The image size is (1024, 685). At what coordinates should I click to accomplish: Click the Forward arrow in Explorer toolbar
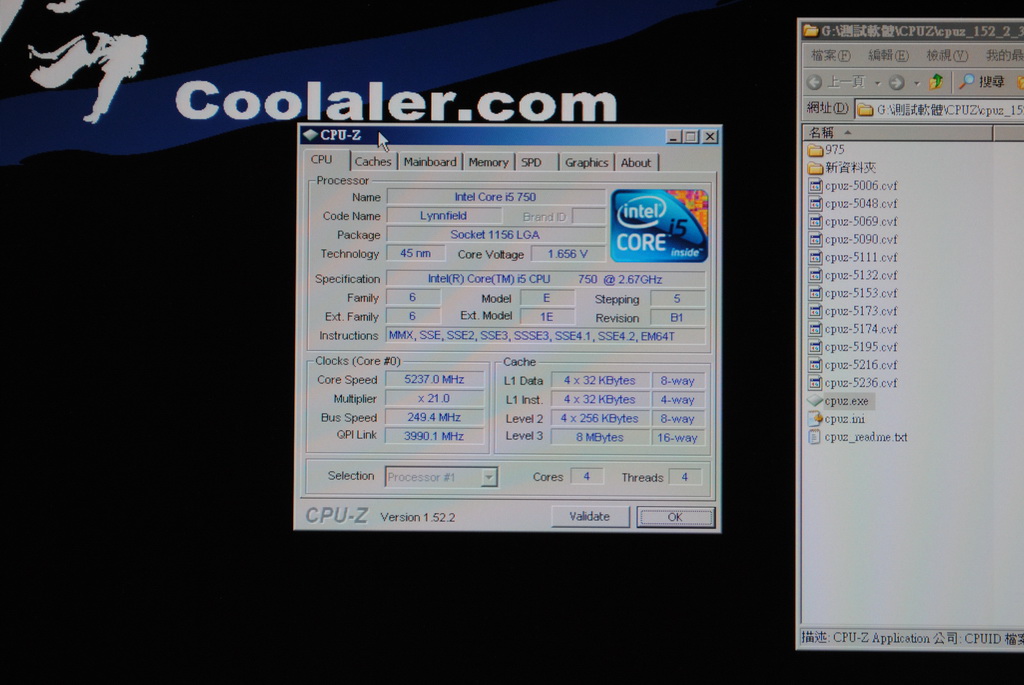coord(897,82)
